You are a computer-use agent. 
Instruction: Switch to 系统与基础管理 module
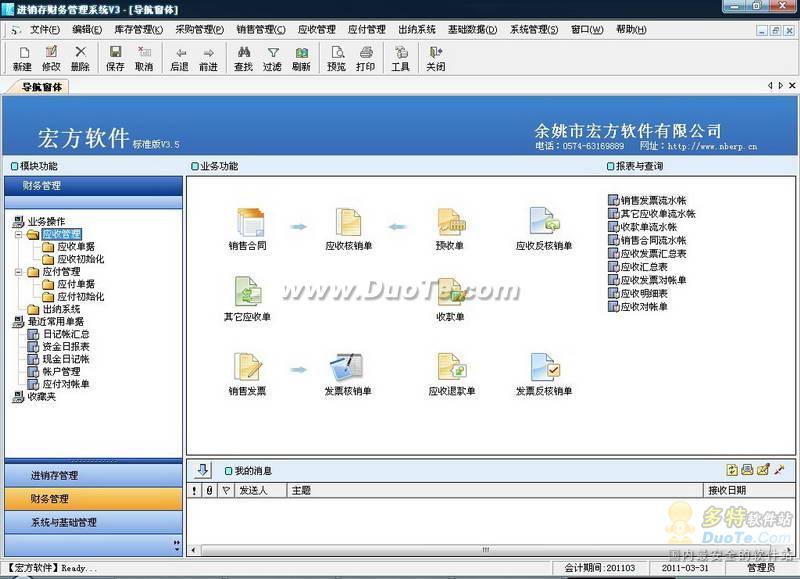click(x=94, y=522)
